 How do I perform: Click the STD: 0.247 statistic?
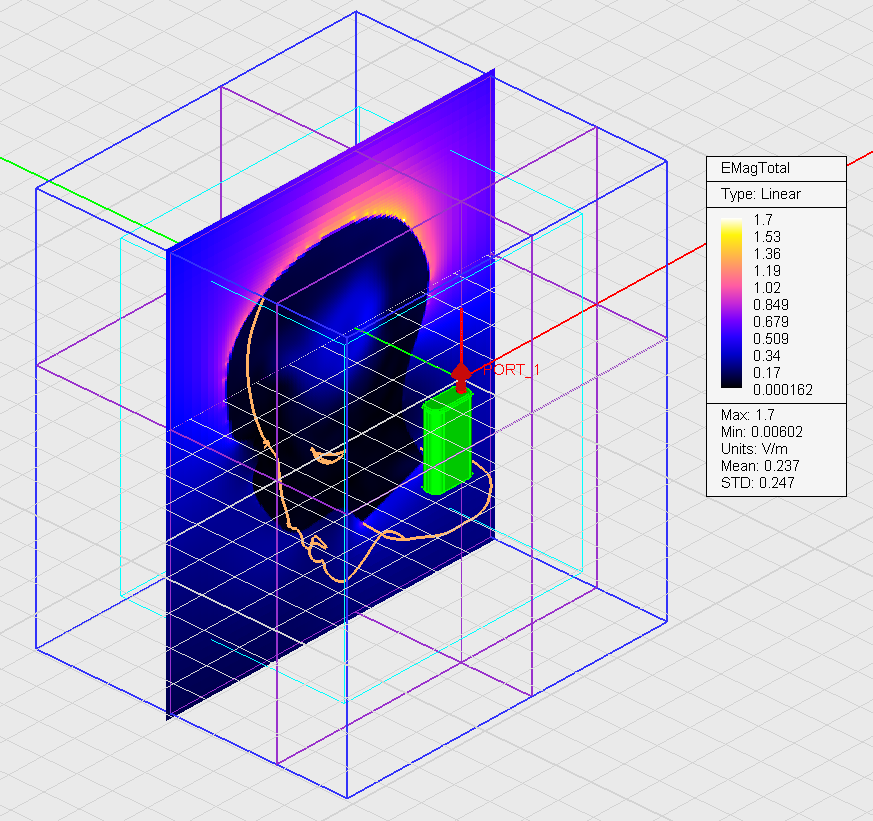(x=758, y=483)
